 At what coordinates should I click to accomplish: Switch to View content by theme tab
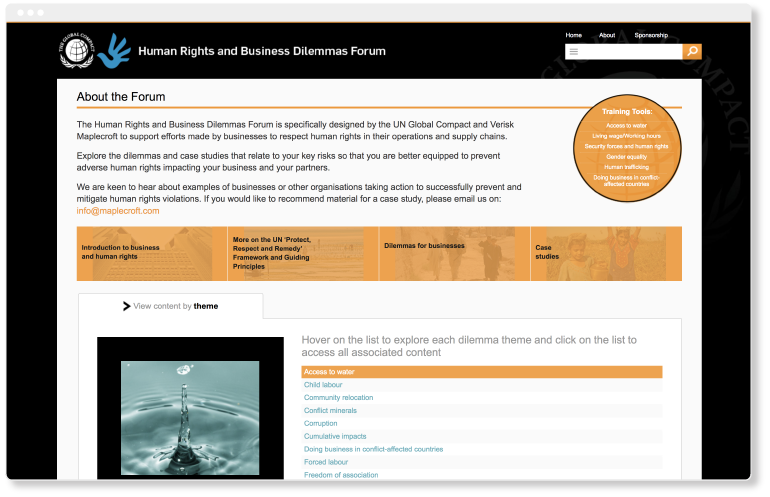coord(171,306)
